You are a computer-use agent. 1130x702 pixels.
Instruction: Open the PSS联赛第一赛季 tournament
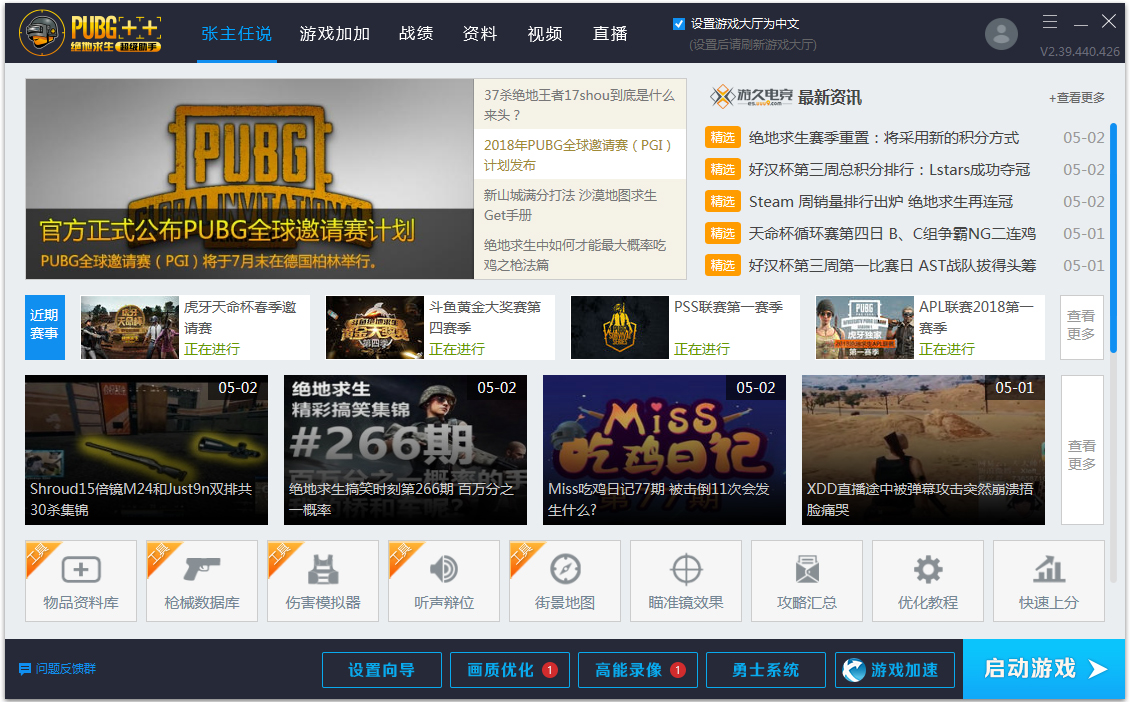coord(685,327)
